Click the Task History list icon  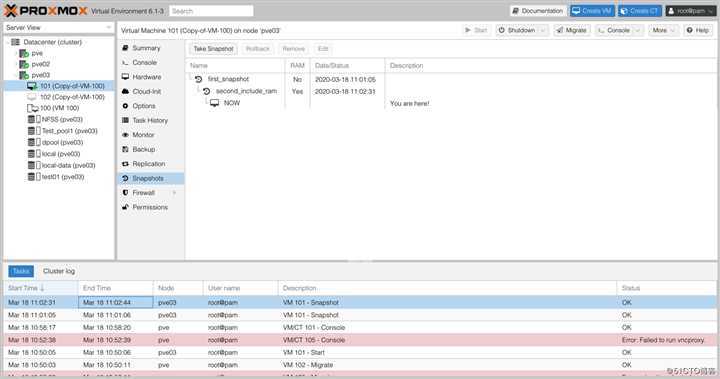tap(125, 120)
